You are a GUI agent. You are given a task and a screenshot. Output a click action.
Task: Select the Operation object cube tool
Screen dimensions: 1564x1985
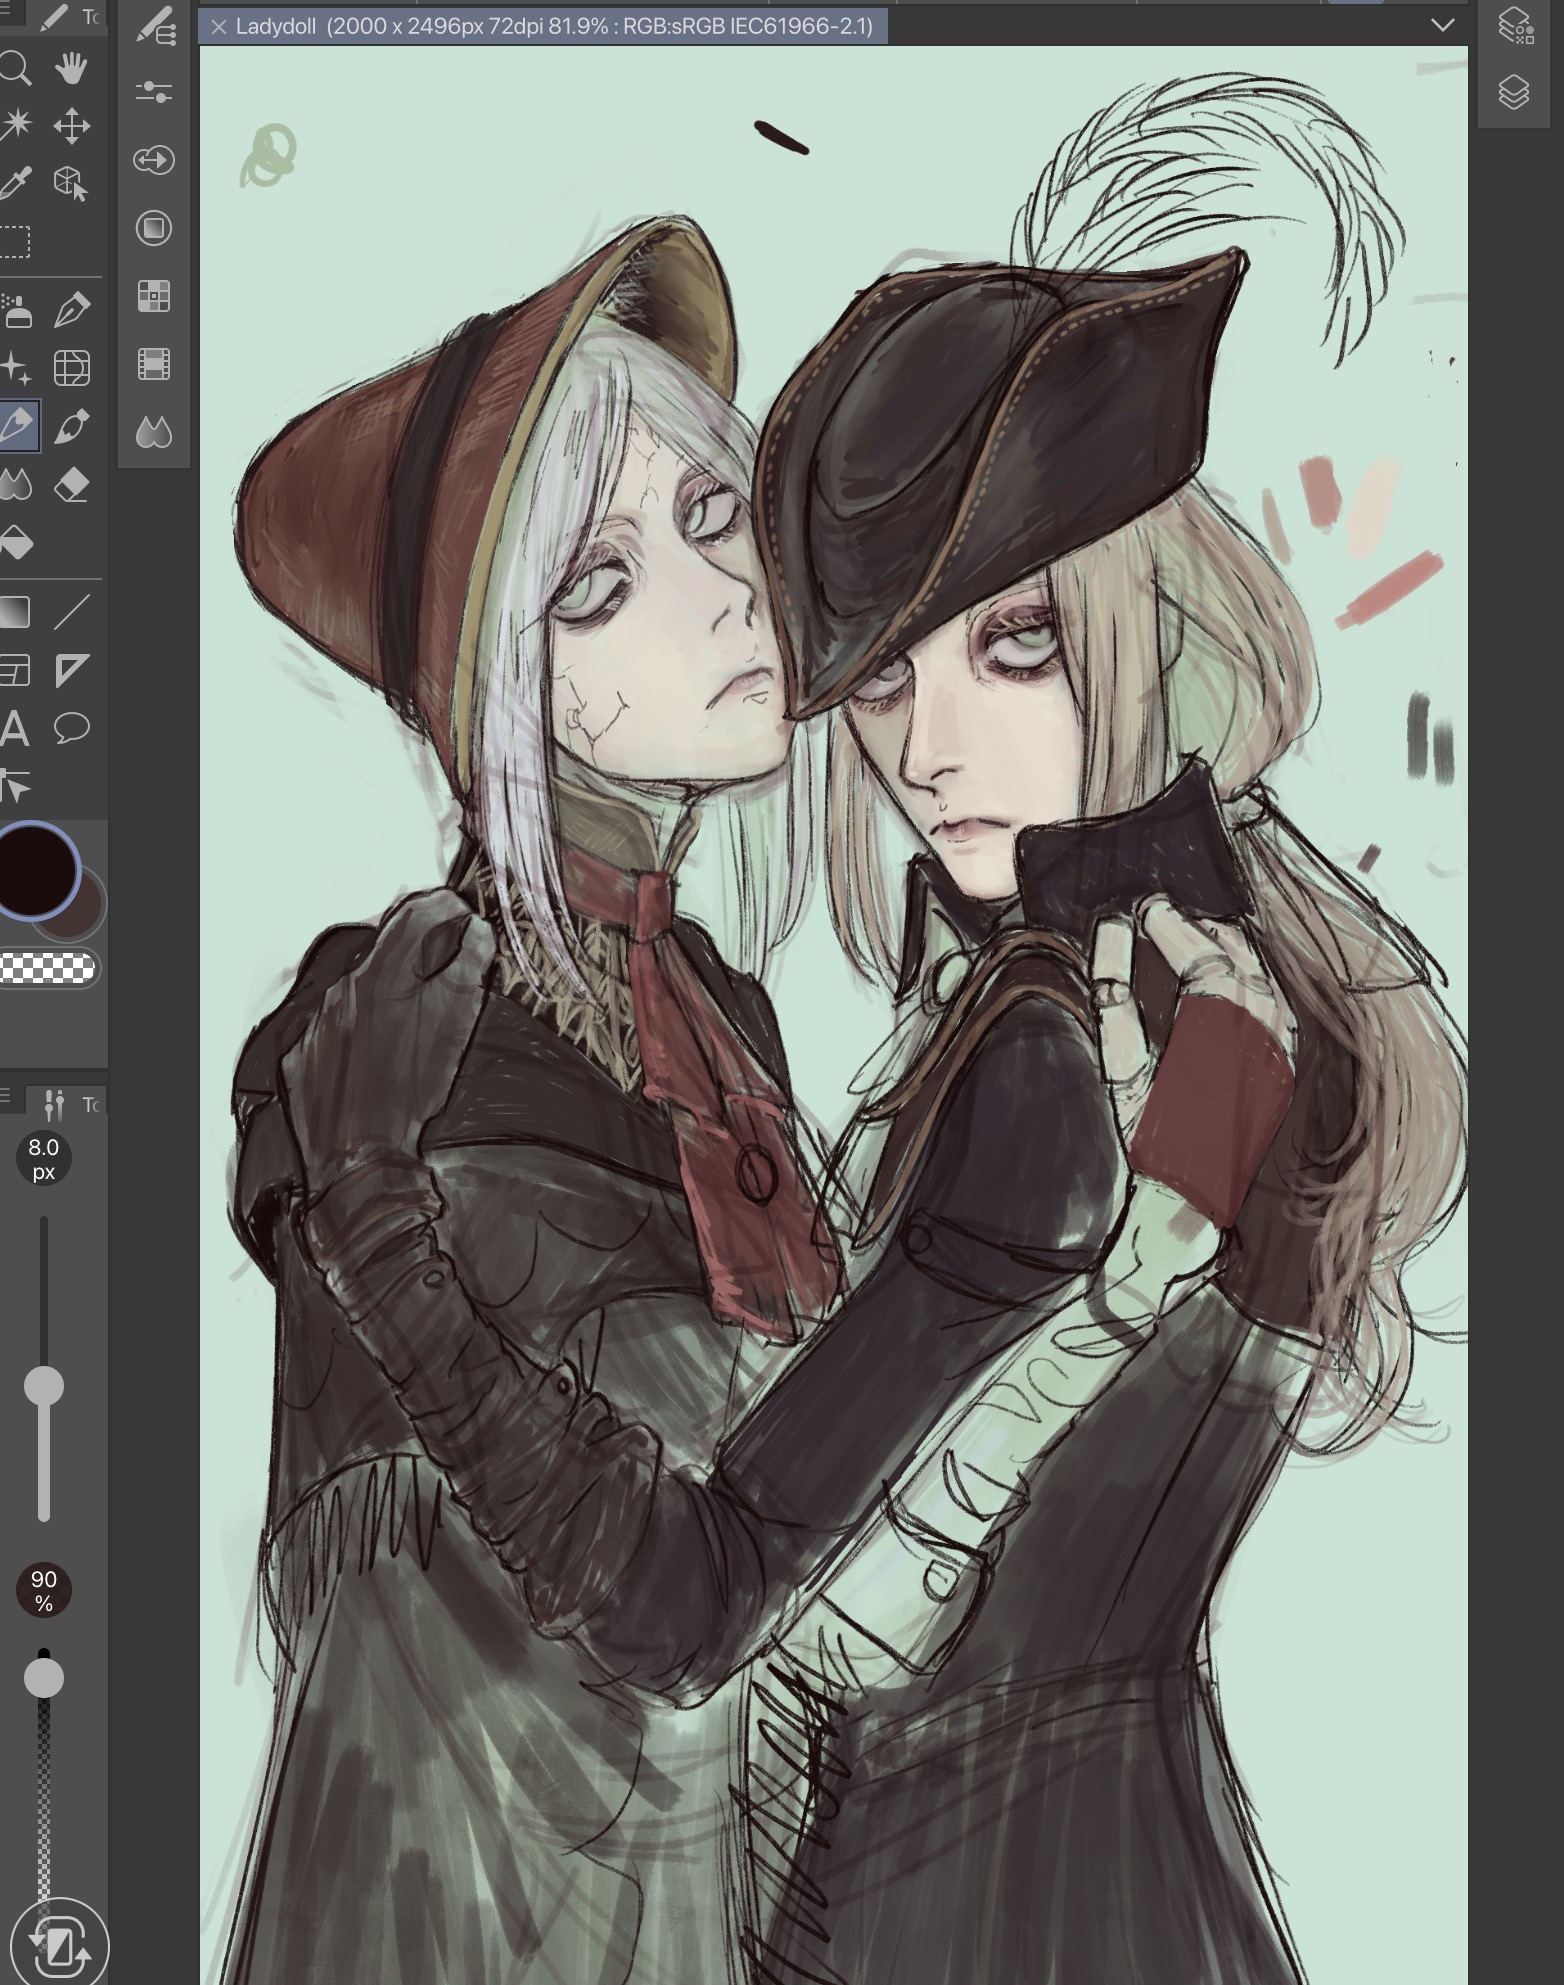71,184
